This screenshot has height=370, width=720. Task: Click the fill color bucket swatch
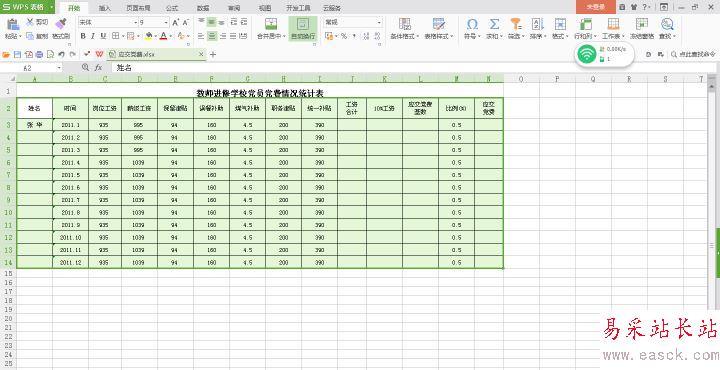[x=148, y=36]
